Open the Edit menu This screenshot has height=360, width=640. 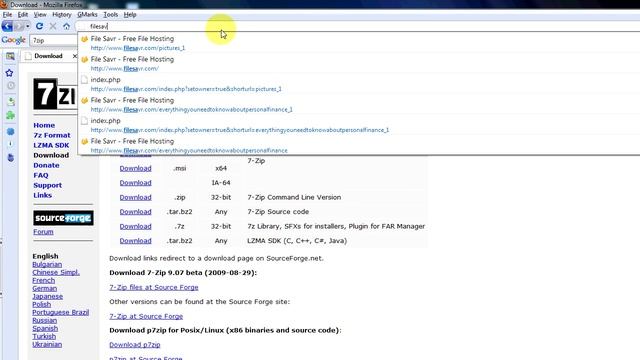[x=22, y=14]
